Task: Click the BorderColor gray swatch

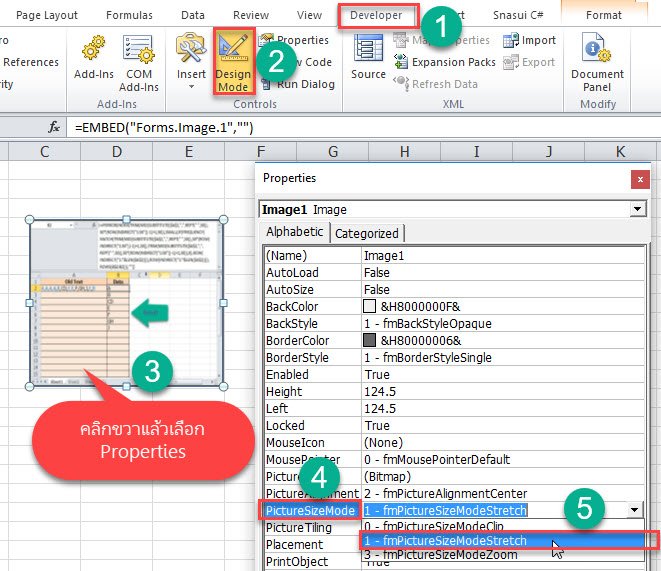Action: [x=370, y=339]
